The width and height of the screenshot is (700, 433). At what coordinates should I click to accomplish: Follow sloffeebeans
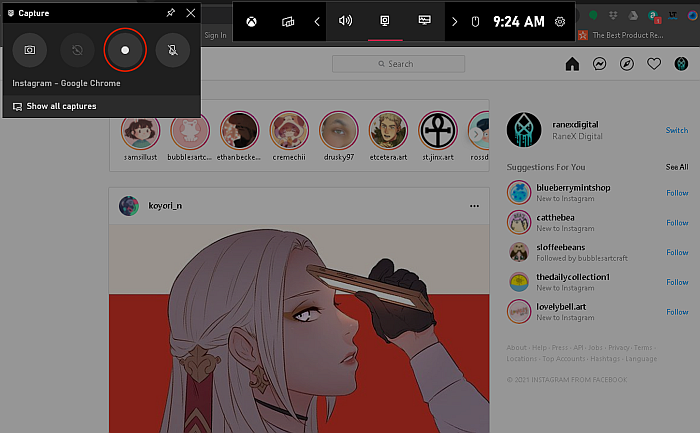677,252
